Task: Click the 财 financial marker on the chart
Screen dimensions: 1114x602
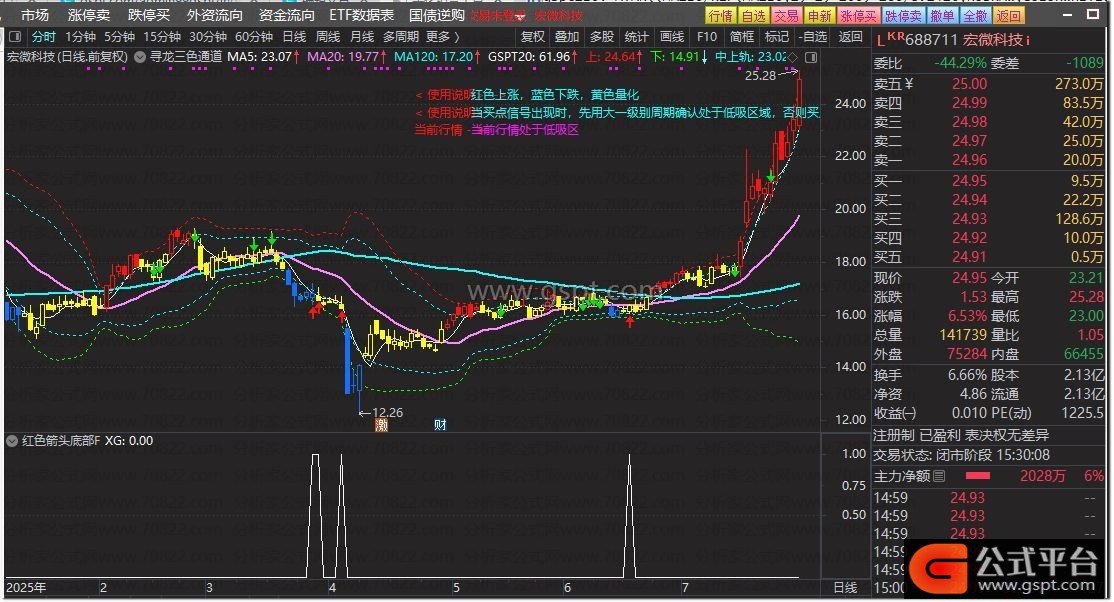Action: [x=440, y=425]
